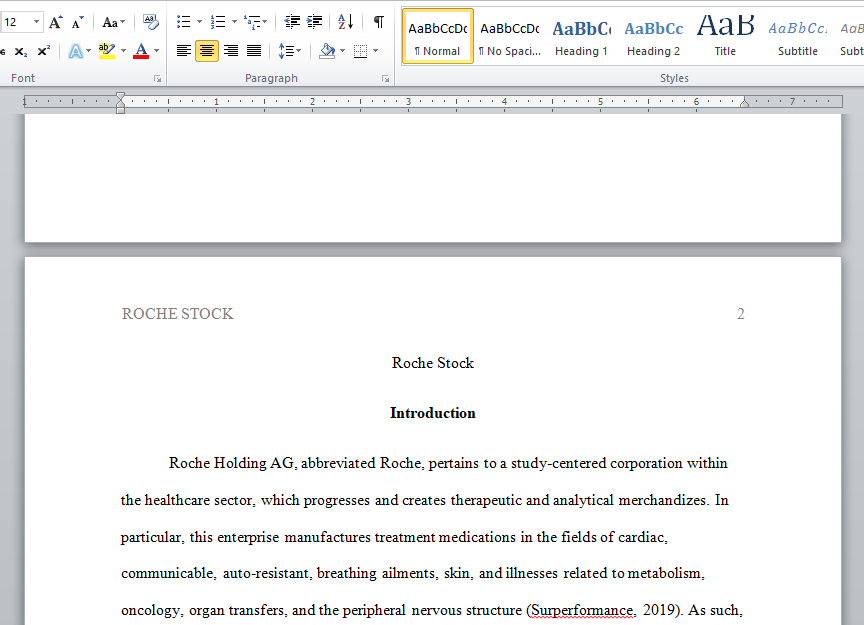This screenshot has width=864, height=625.
Task: Open the Font dialog launcher
Action: [x=158, y=79]
